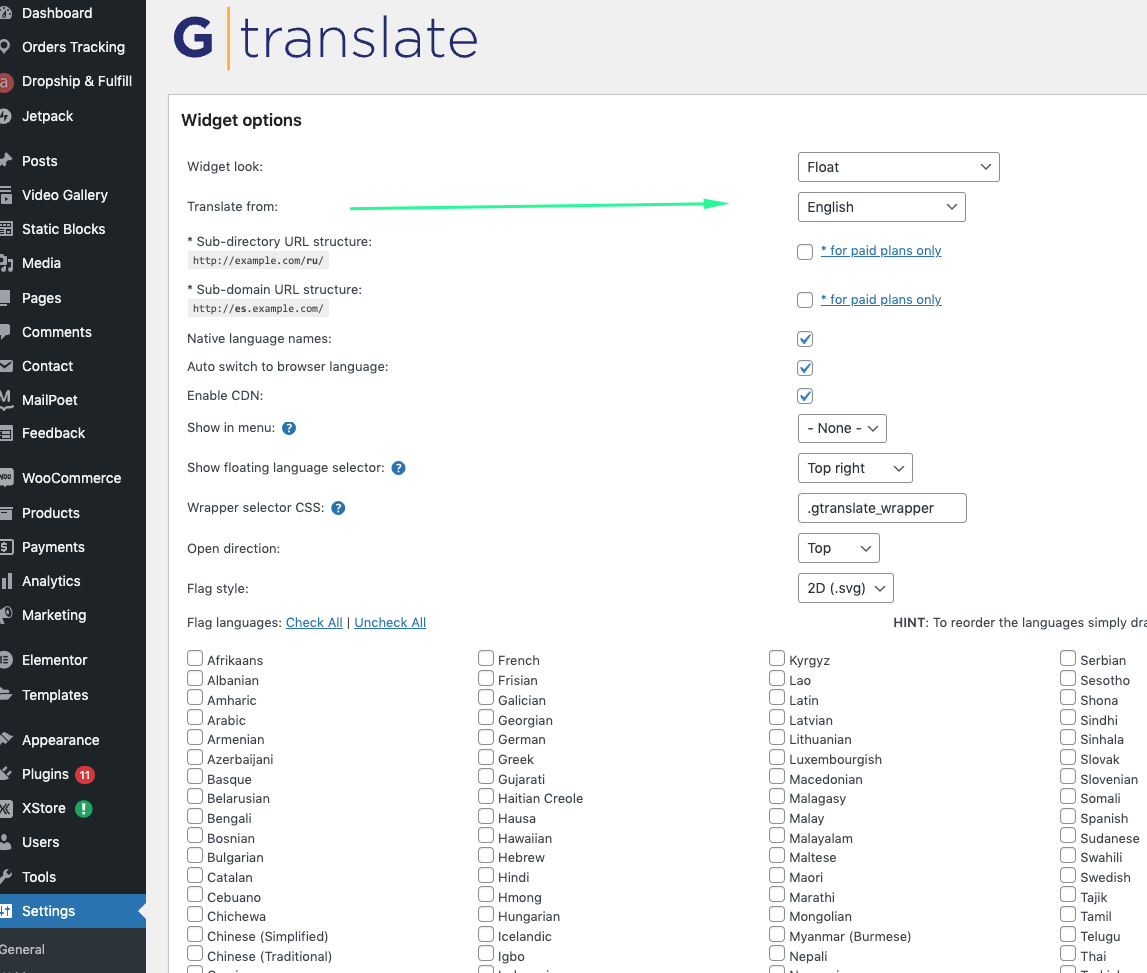Click the Show in menu help icon
The image size is (1147, 973).
[x=289, y=429]
